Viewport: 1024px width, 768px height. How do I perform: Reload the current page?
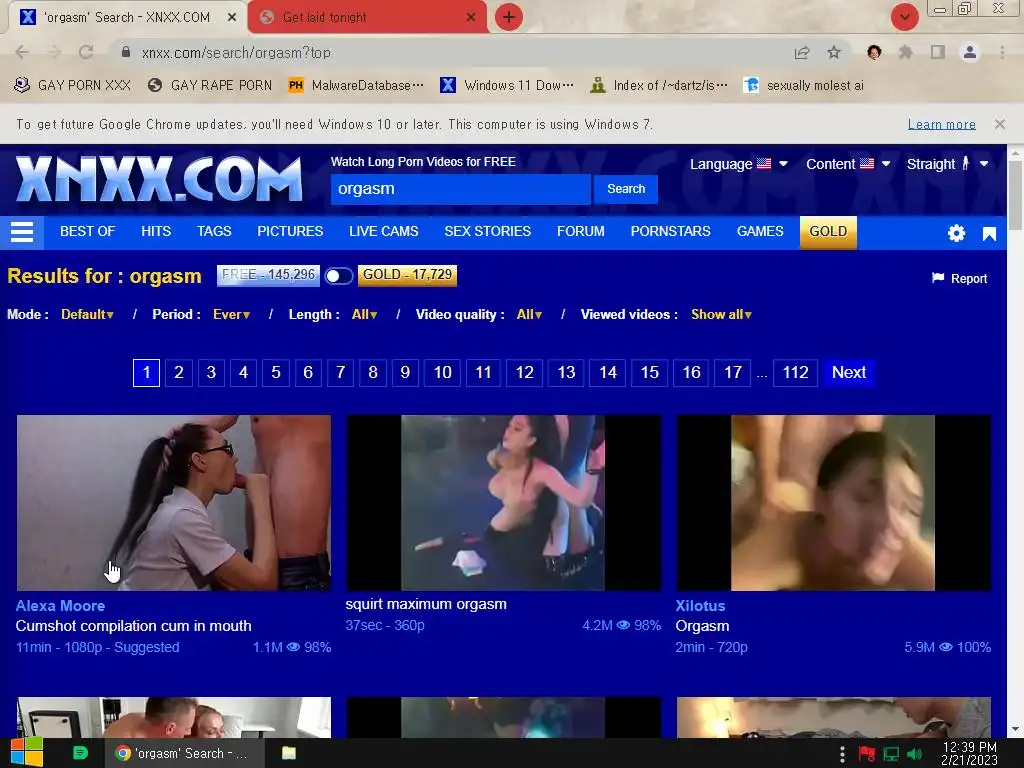point(86,52)
